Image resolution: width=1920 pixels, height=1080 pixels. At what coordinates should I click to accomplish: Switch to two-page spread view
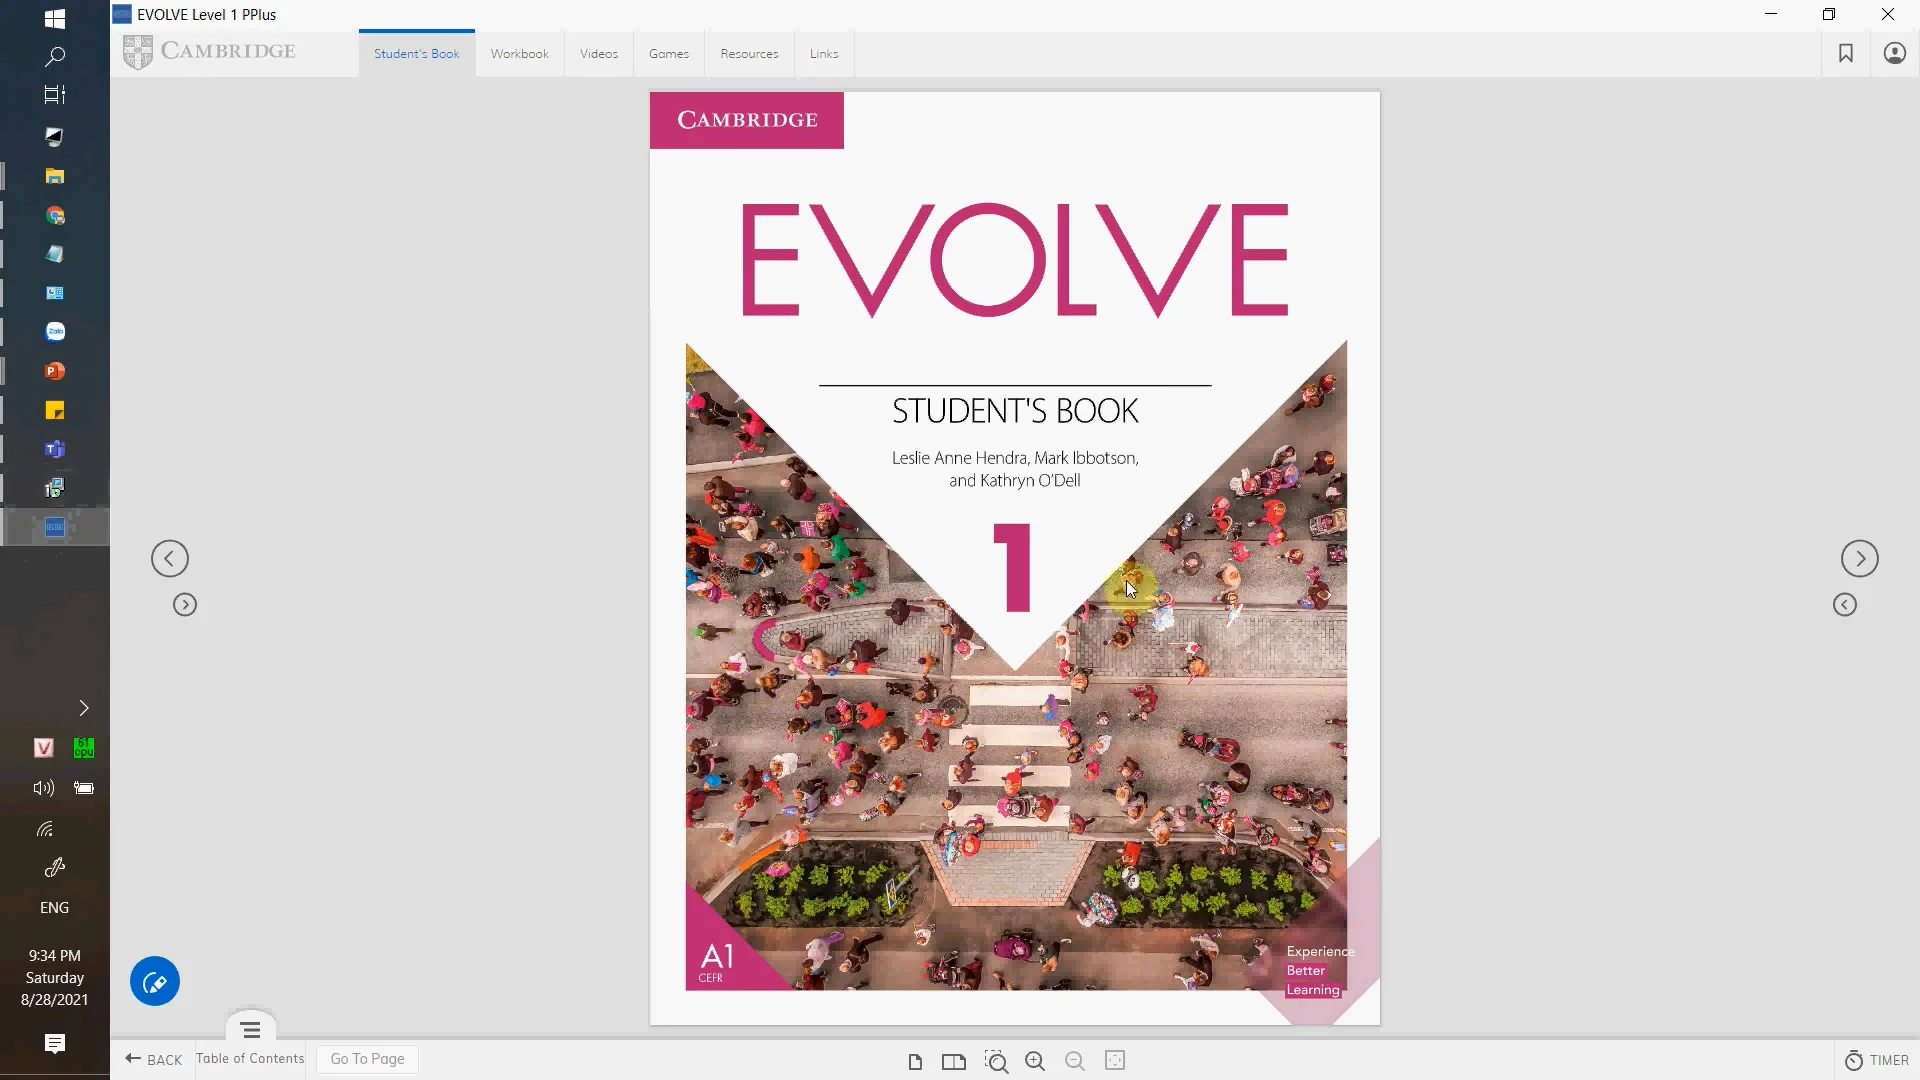953,1061
